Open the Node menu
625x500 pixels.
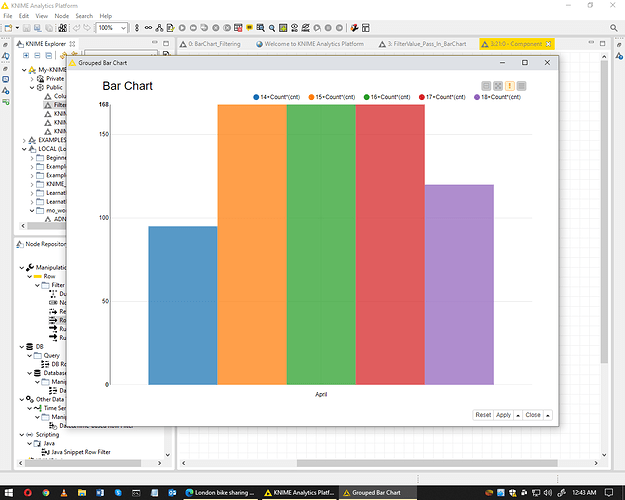click(x=61, y=16)
